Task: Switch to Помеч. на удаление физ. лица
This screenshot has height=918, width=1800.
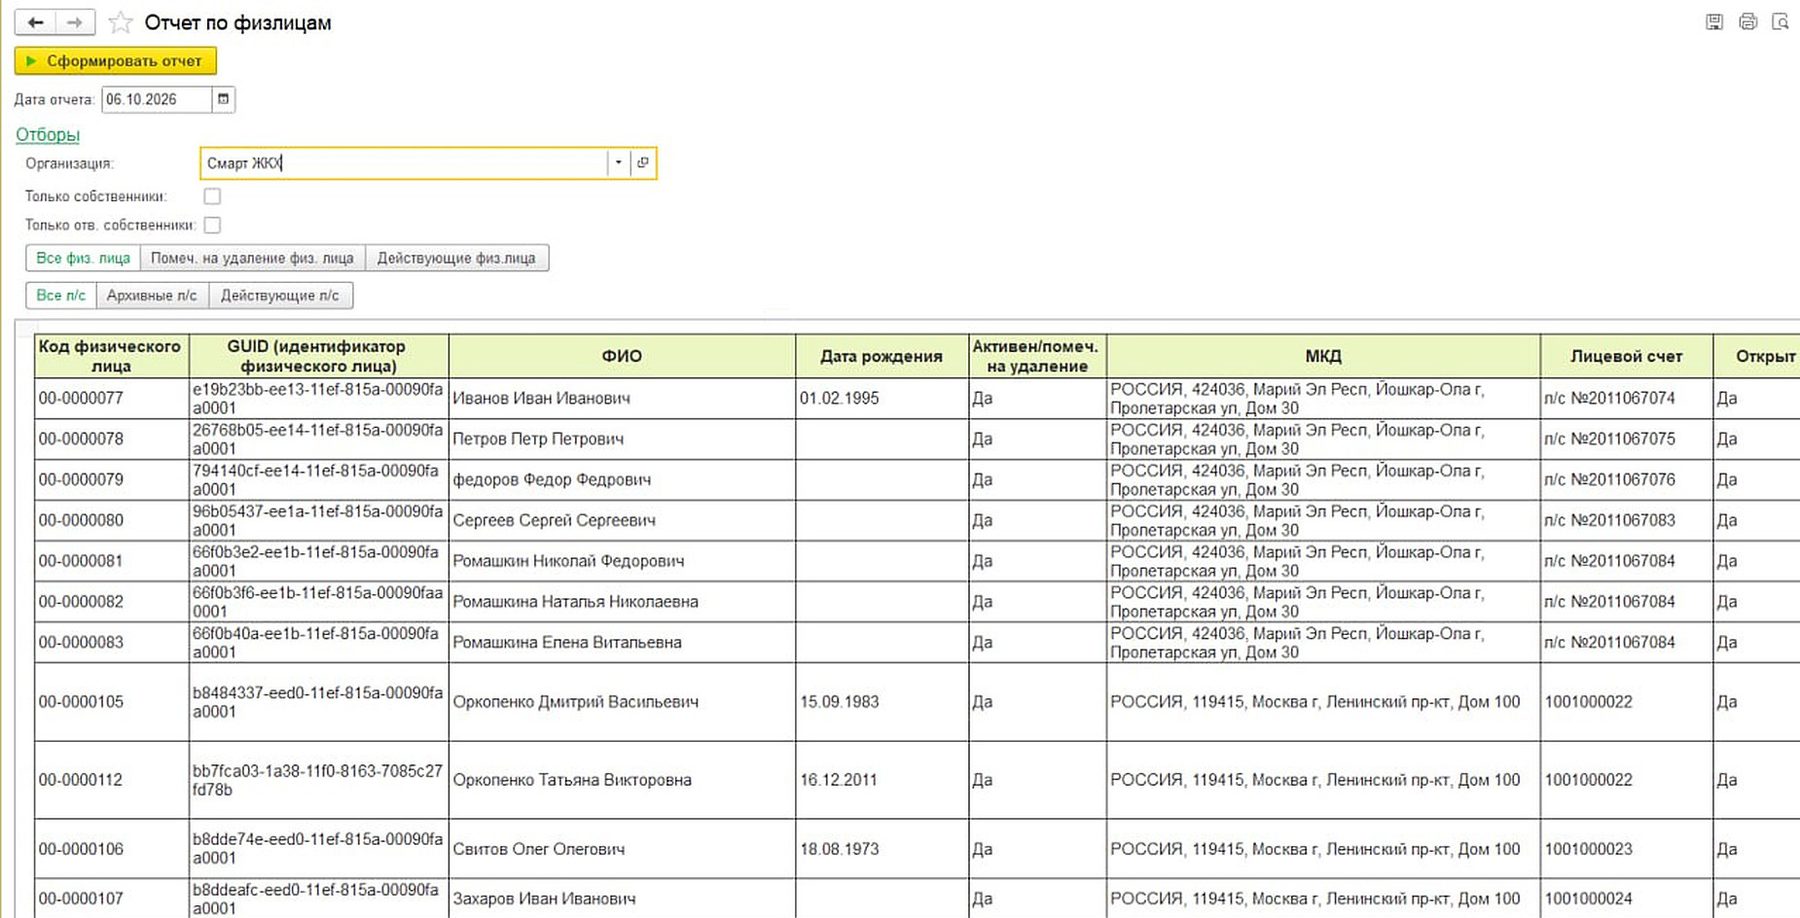Action: coord(252,258)
